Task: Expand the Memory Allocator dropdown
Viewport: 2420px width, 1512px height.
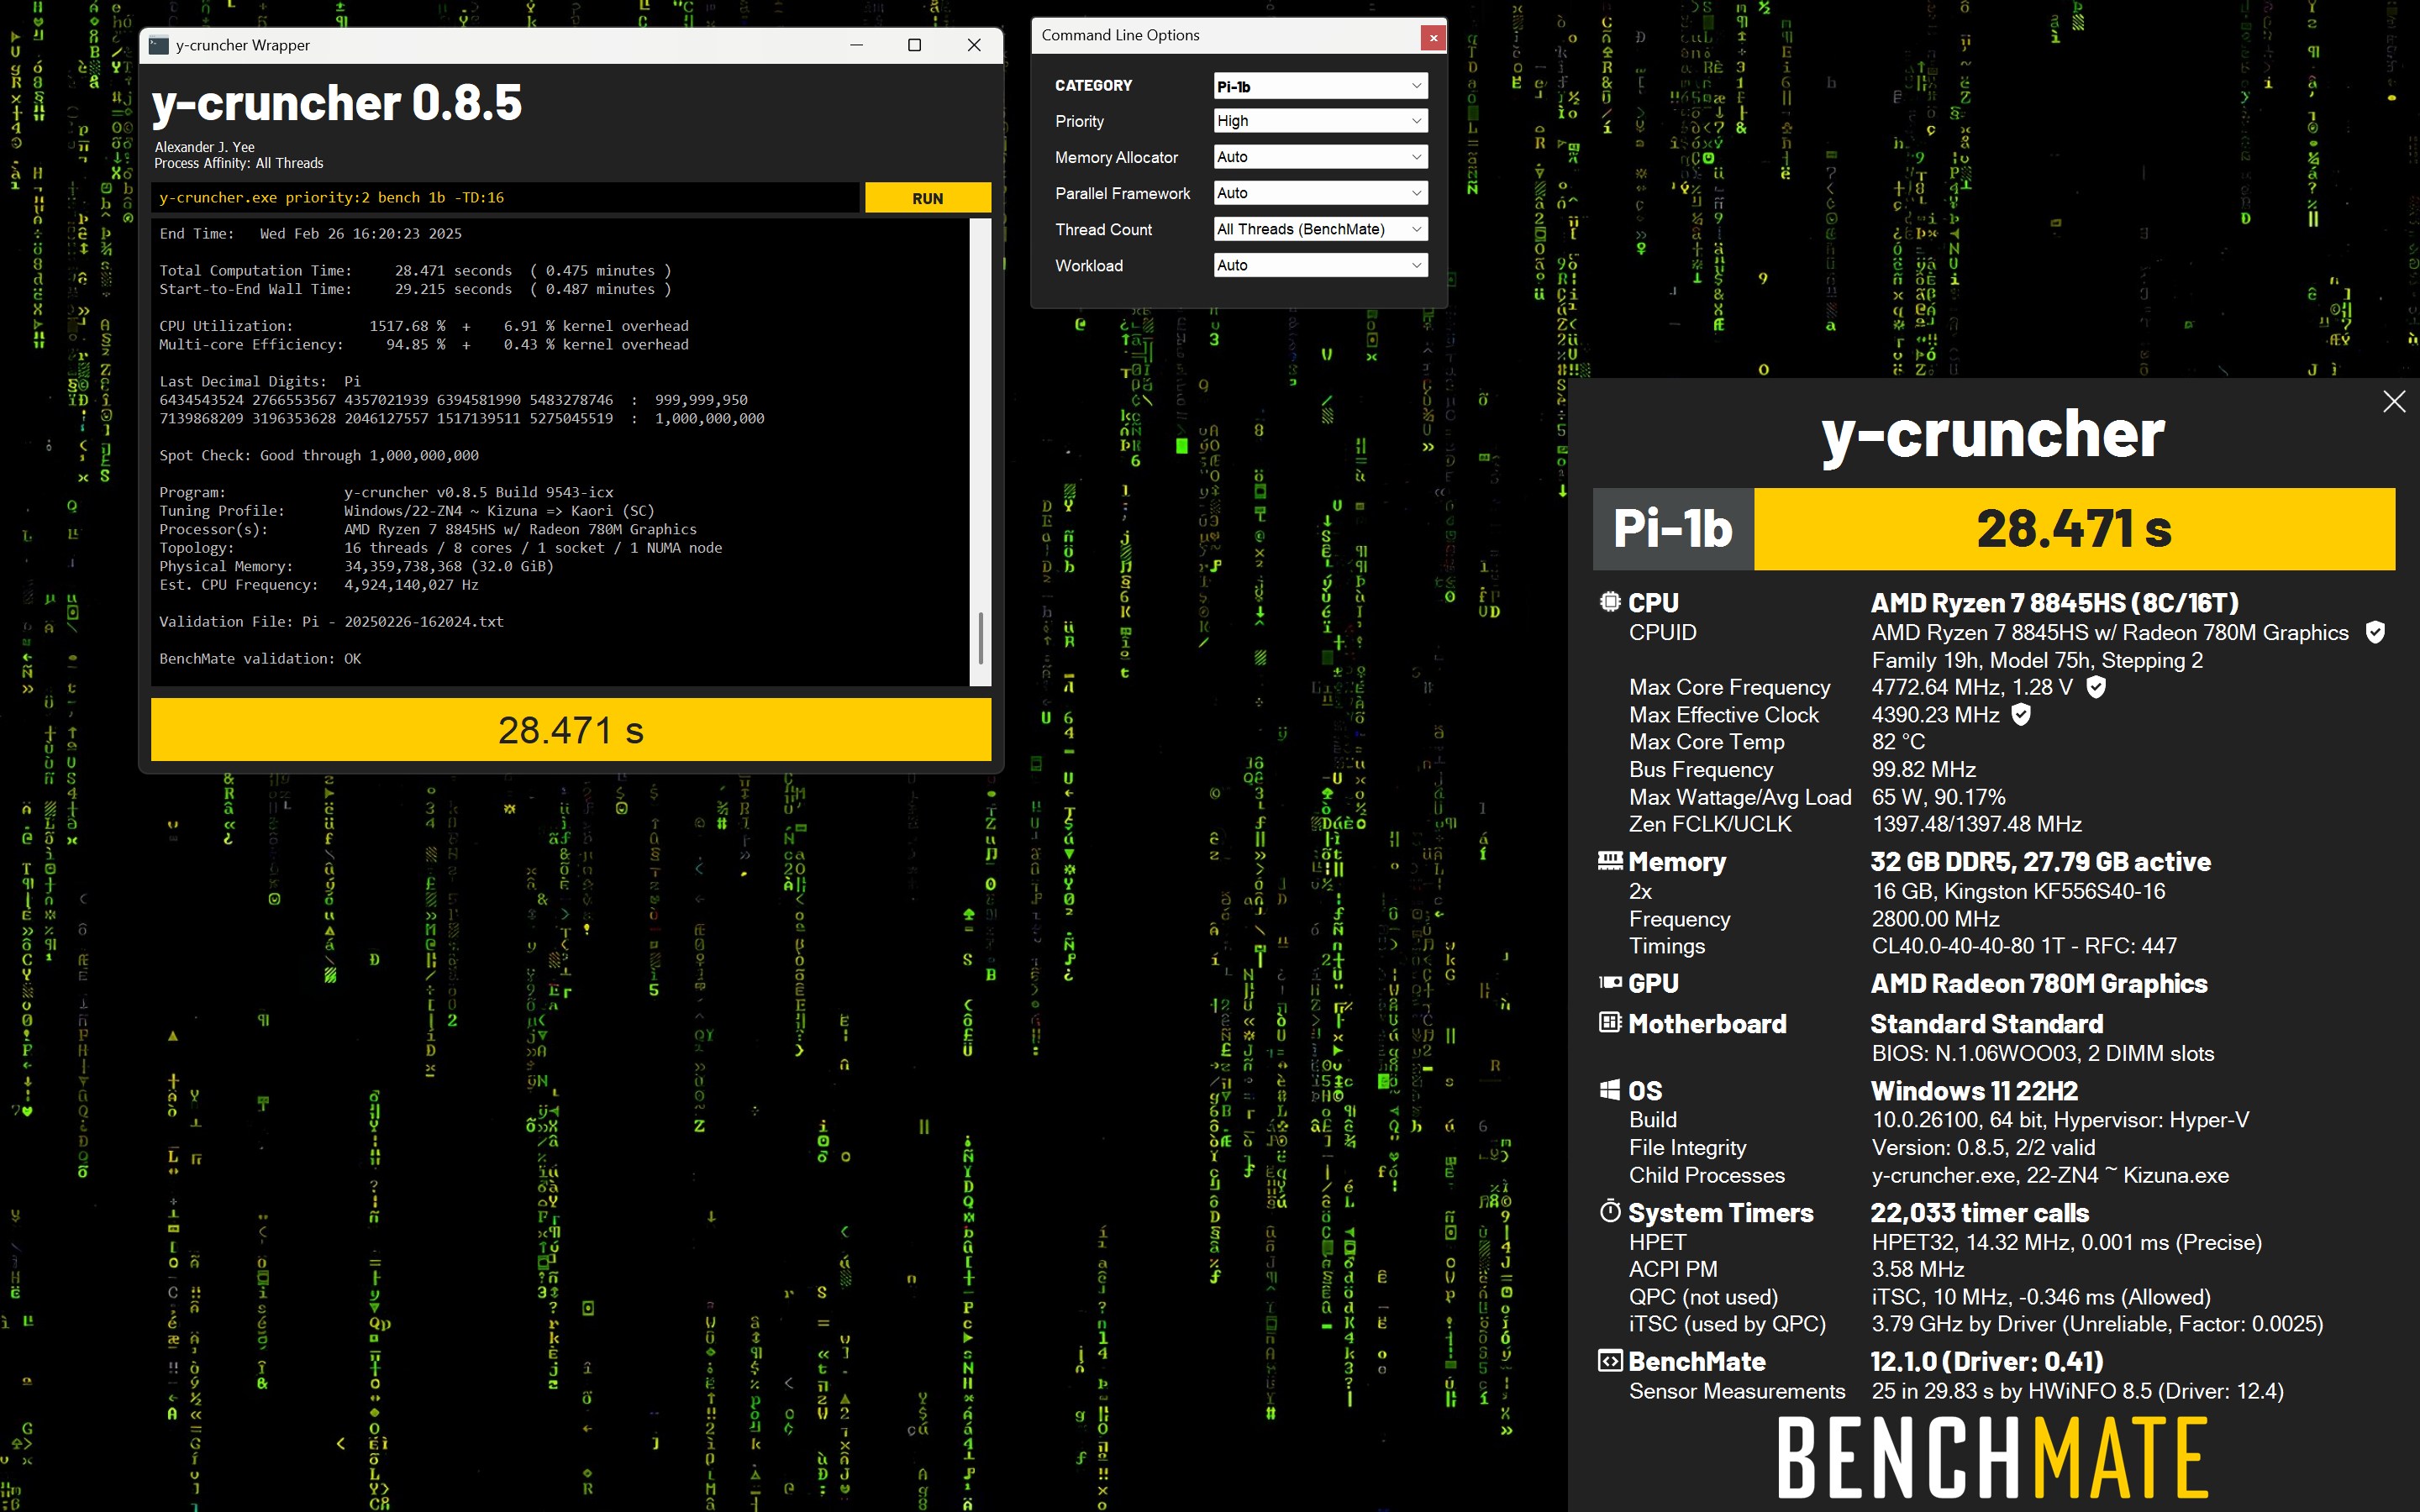Action: pyautogui.click(x=1320, y=157)
